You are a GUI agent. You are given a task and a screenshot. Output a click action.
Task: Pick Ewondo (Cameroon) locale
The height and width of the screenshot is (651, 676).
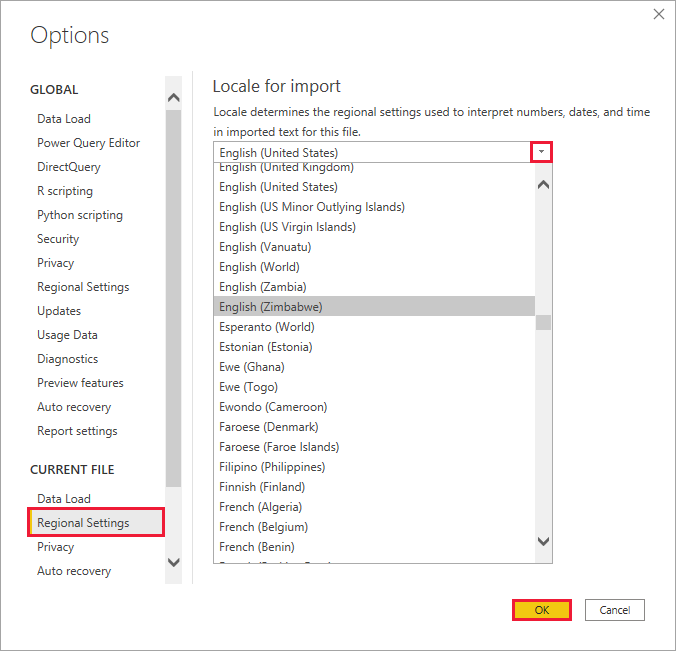point(374,407)
